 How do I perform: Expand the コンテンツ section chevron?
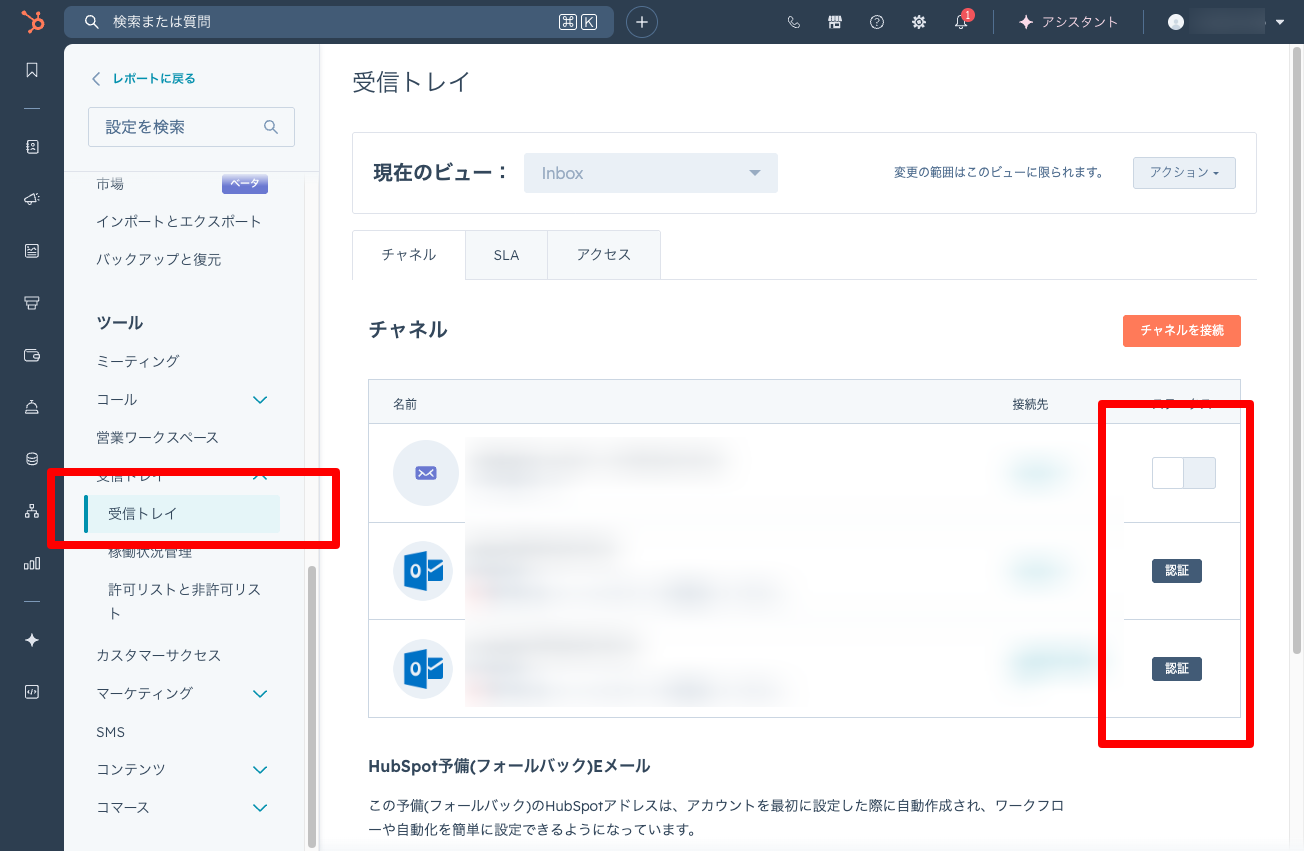coord(260,770)
